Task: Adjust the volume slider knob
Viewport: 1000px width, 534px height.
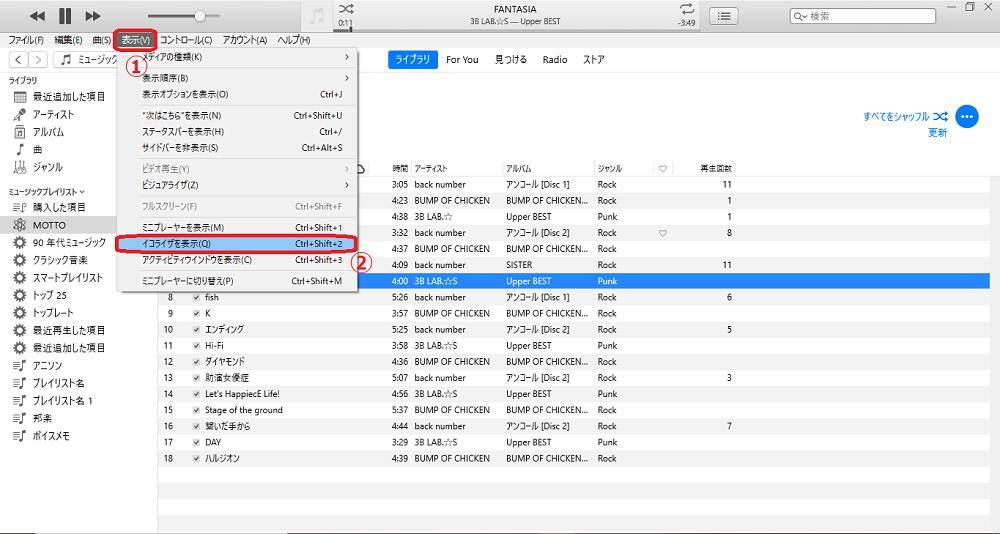Action: [x=201, y=16]
